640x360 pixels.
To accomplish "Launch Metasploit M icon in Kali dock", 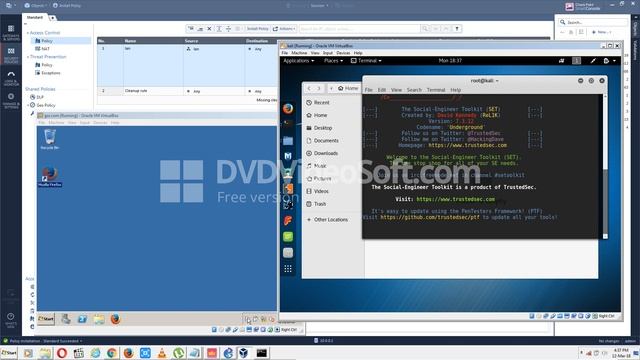I will [288, 156].
